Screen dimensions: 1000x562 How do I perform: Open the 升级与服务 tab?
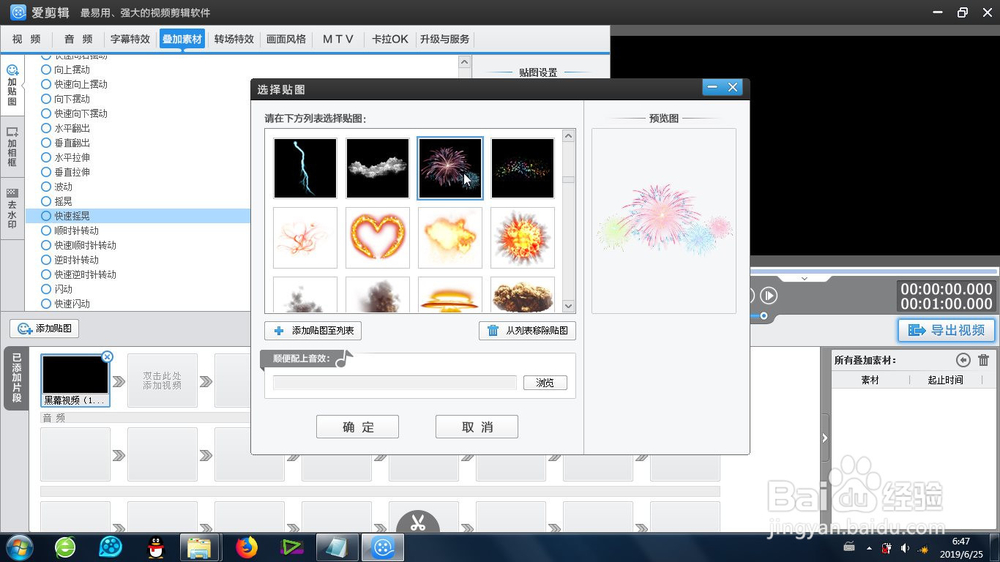445,39
